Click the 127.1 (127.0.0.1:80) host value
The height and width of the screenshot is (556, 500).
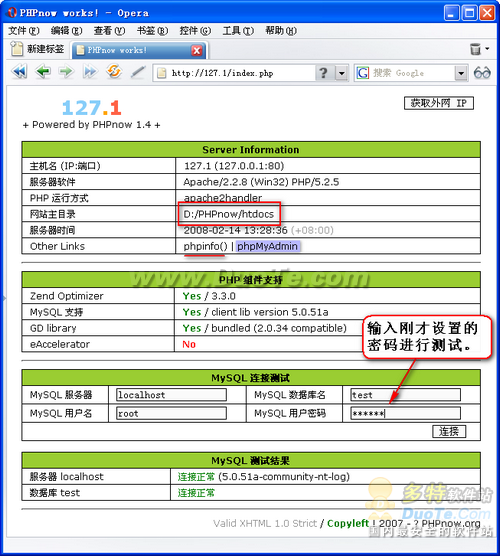tap(234, 166)
